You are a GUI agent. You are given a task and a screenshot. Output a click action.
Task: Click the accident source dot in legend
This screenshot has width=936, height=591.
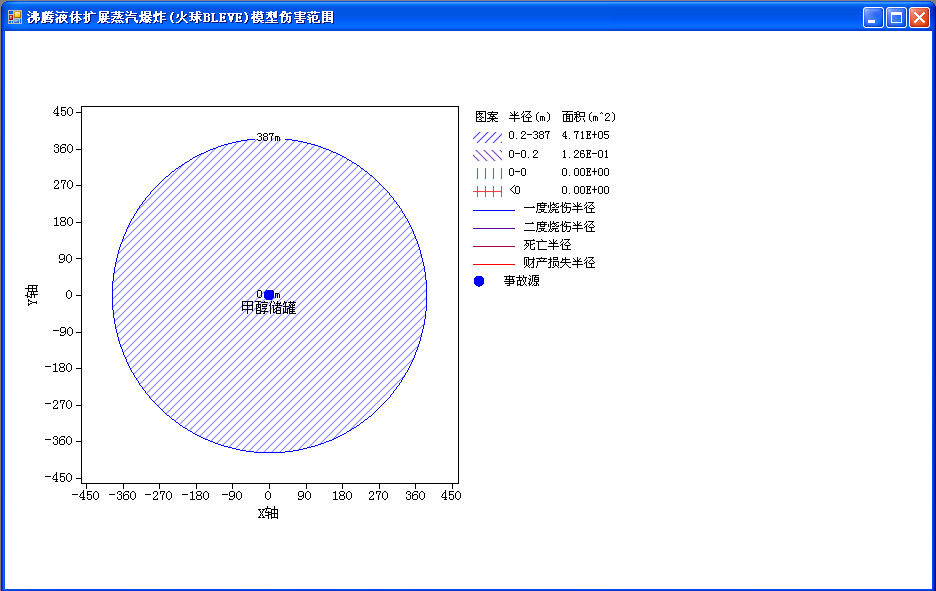479,281
